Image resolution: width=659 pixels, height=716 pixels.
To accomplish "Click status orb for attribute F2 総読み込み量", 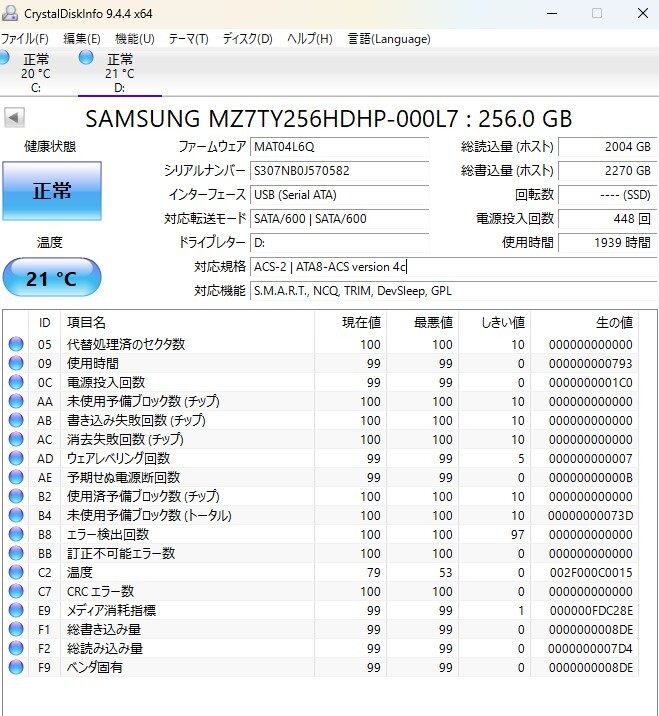I will click(16, 648).
